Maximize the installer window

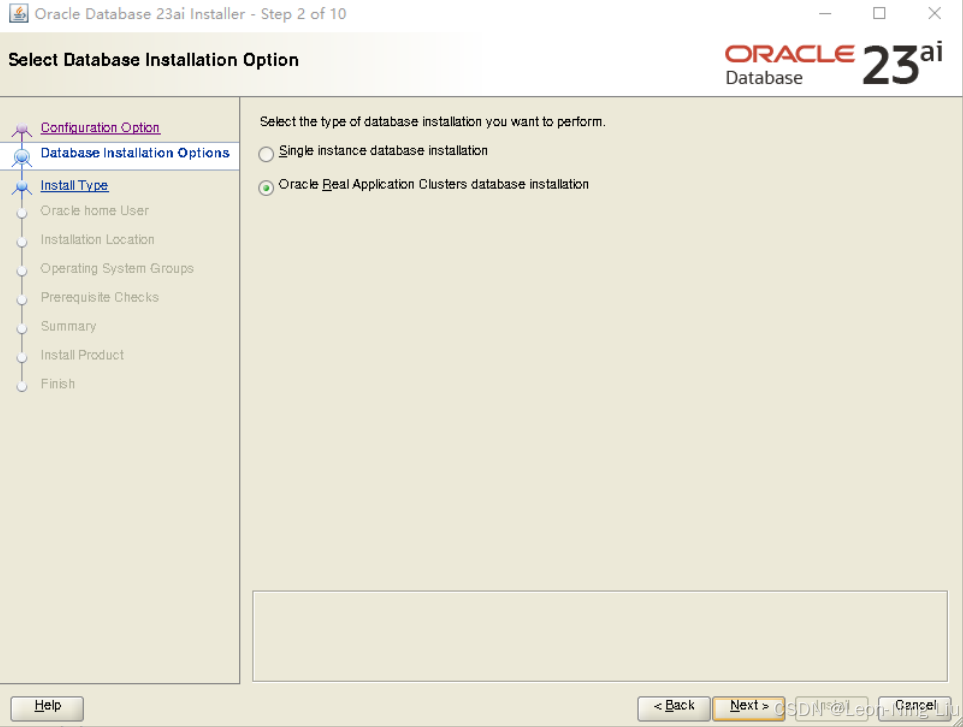point(879,14)
